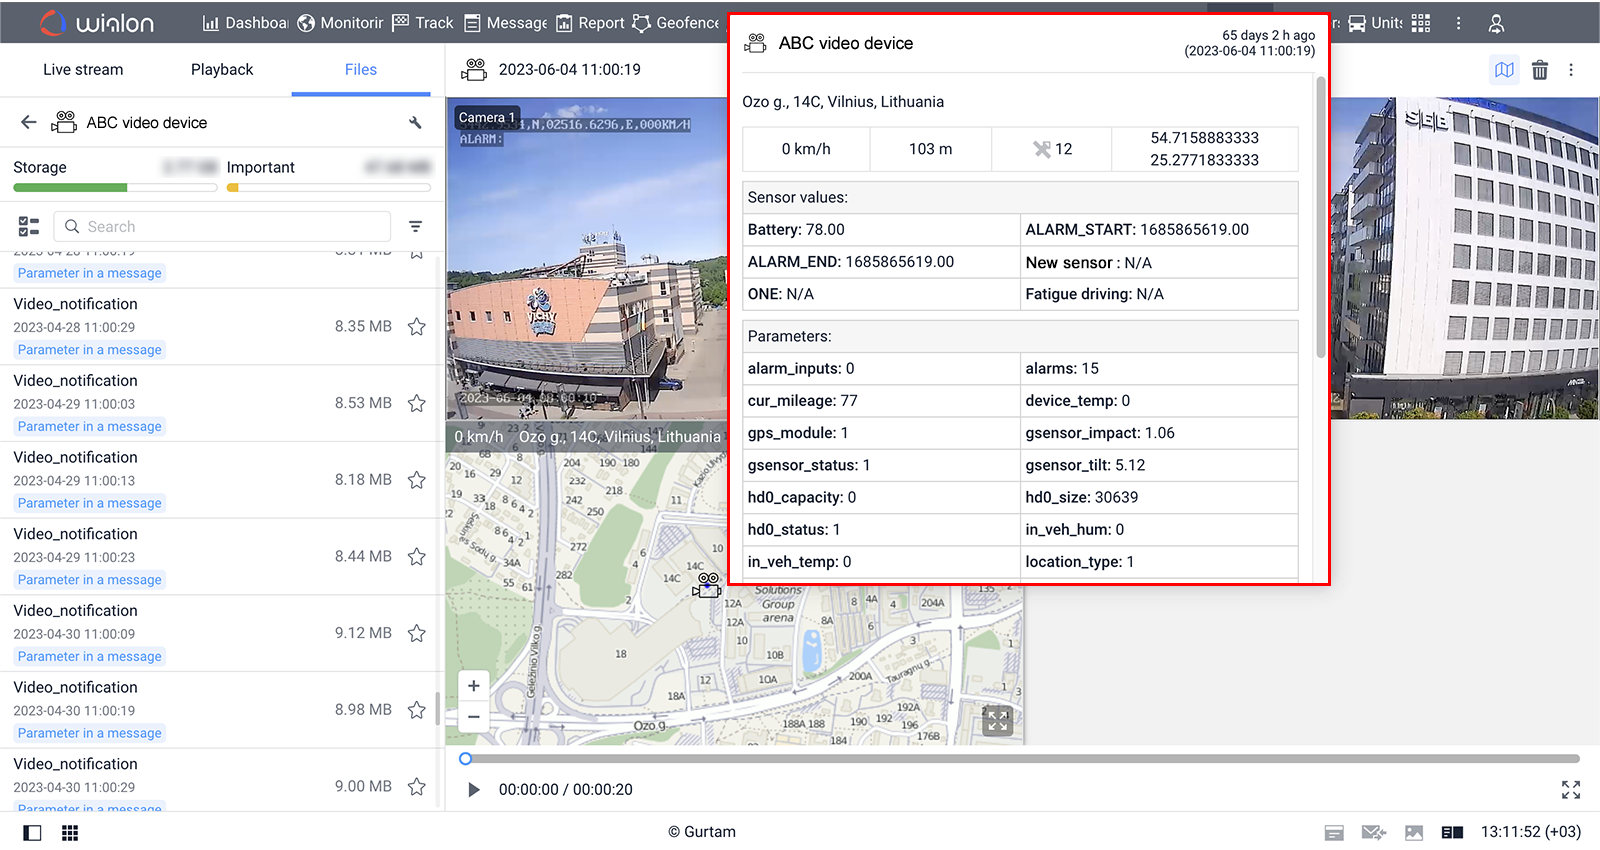Expand the map using its fullscreen button
Screen dimensions: 1600x850
(x=997, y=720)
